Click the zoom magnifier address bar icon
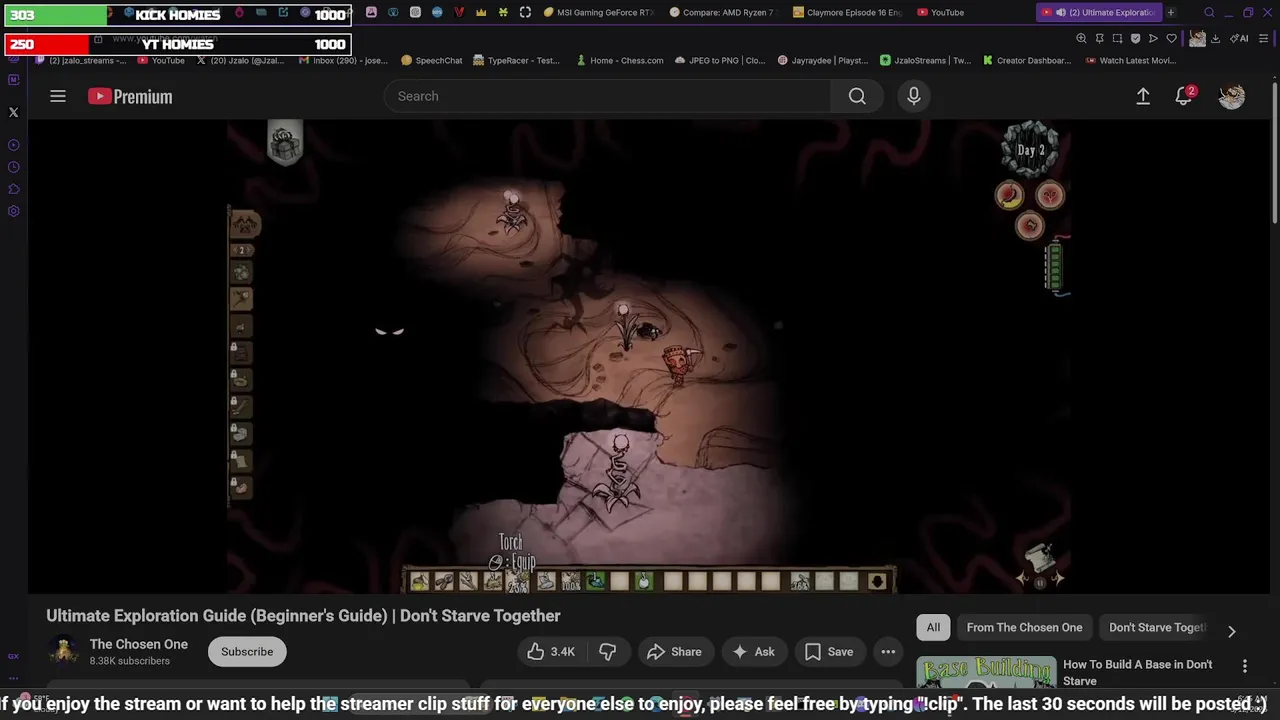 tap(1081, 39)
